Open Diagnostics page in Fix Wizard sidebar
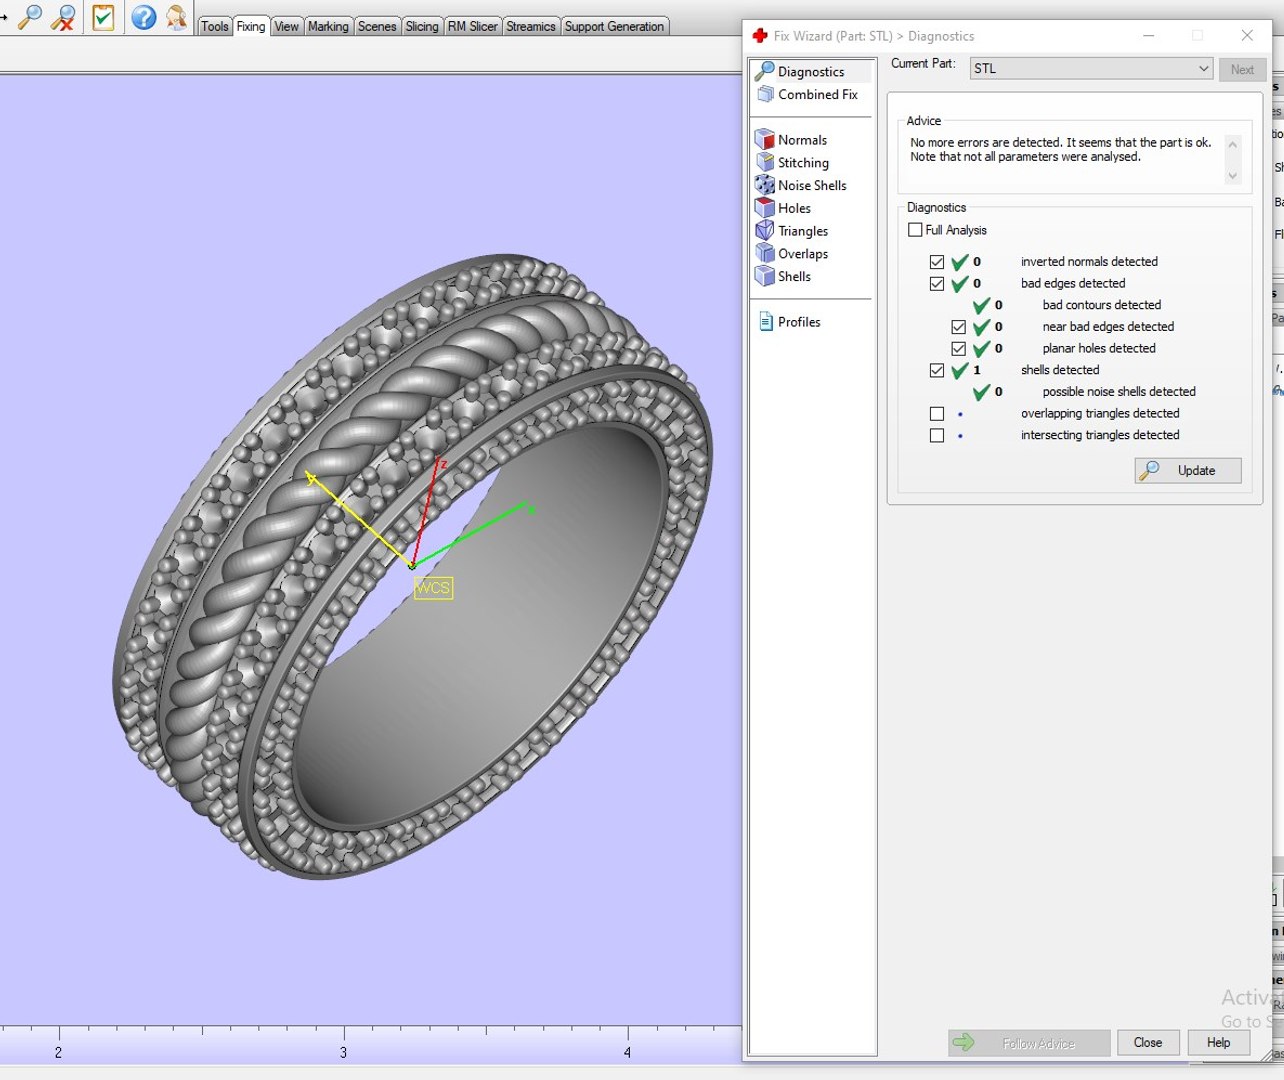This screenshot has width=1284, height=1080. pyautogui.click(x=811, y=72)
